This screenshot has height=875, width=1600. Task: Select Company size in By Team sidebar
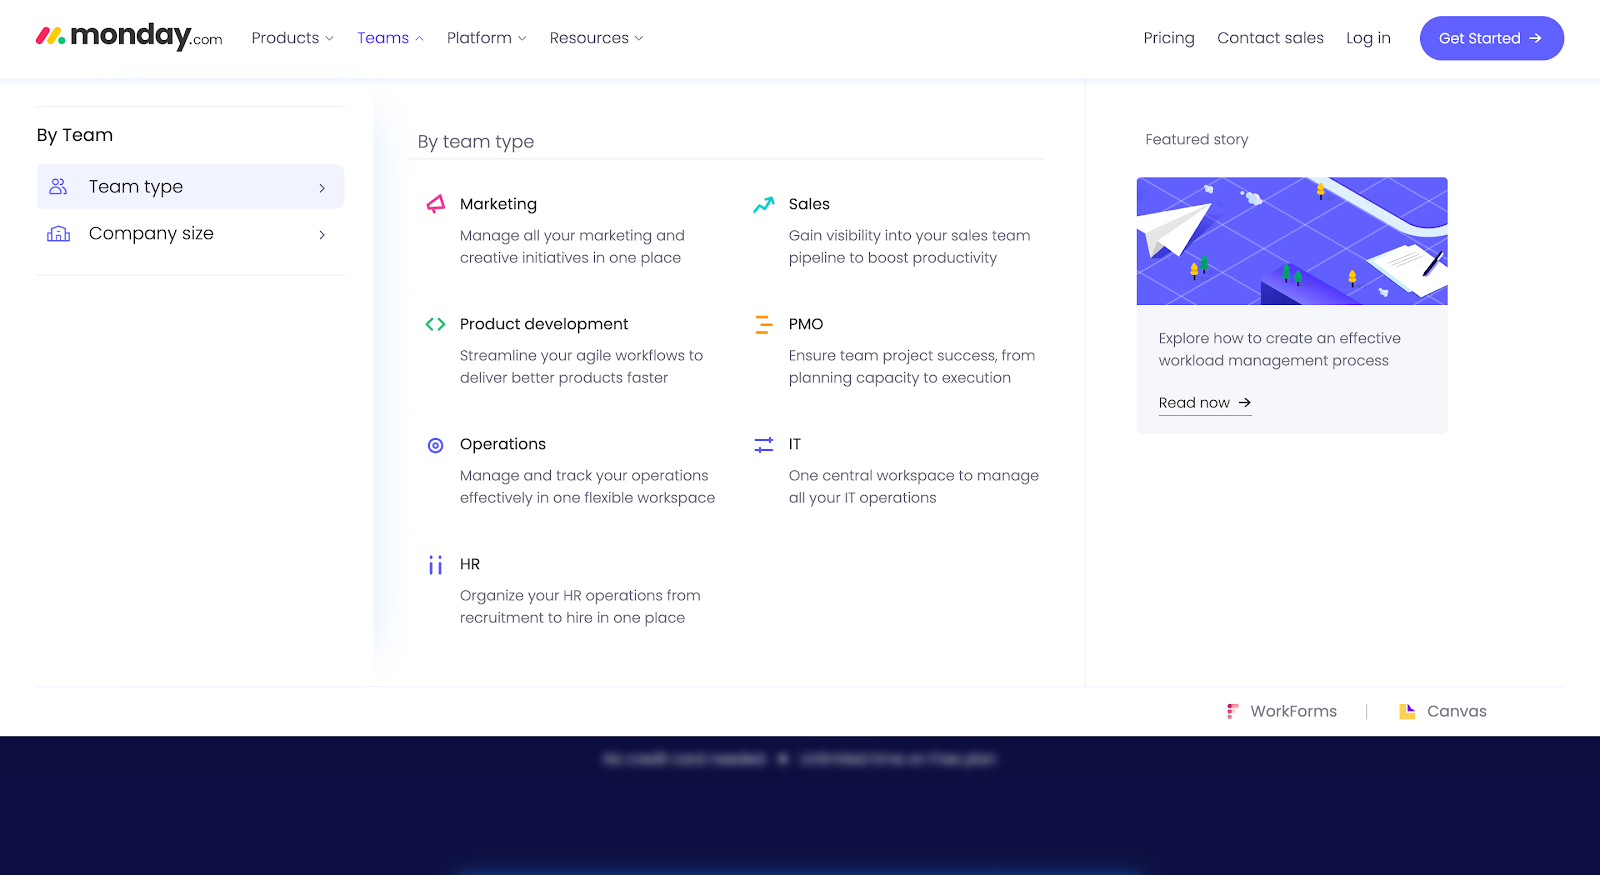point(191,234)
